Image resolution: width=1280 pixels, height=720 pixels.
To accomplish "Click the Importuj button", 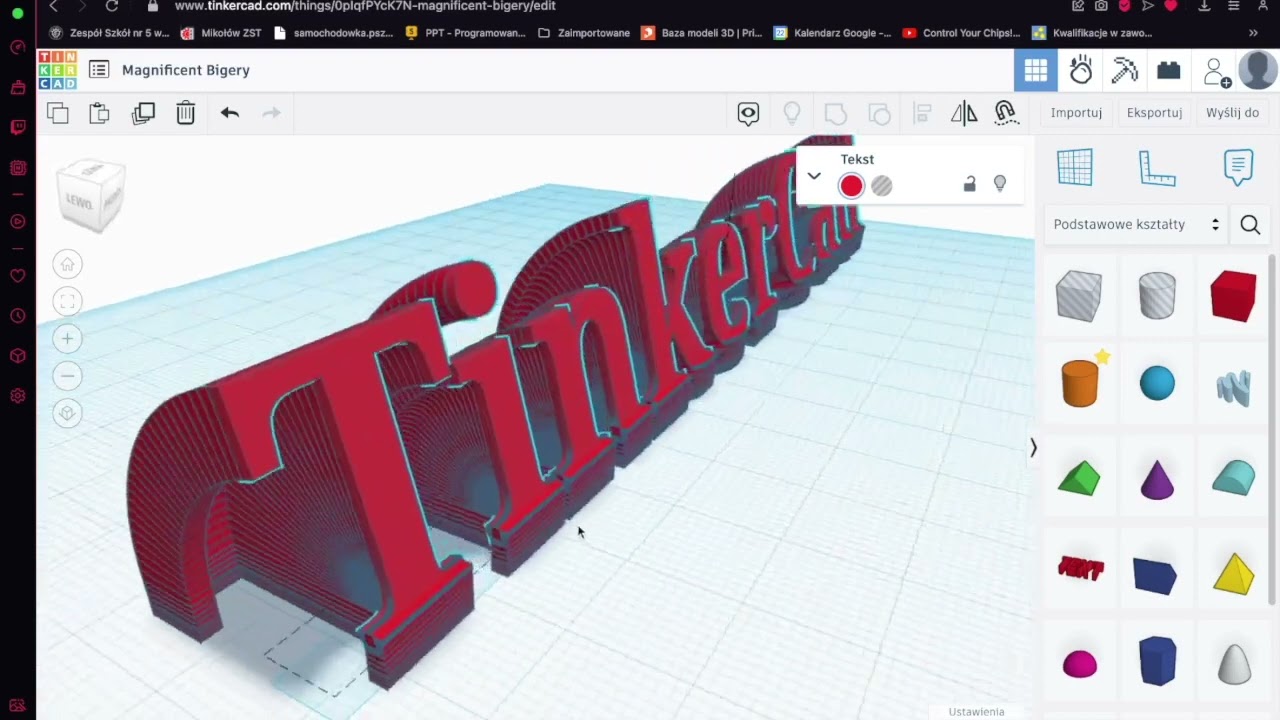I will click(x=1076, y=112).
